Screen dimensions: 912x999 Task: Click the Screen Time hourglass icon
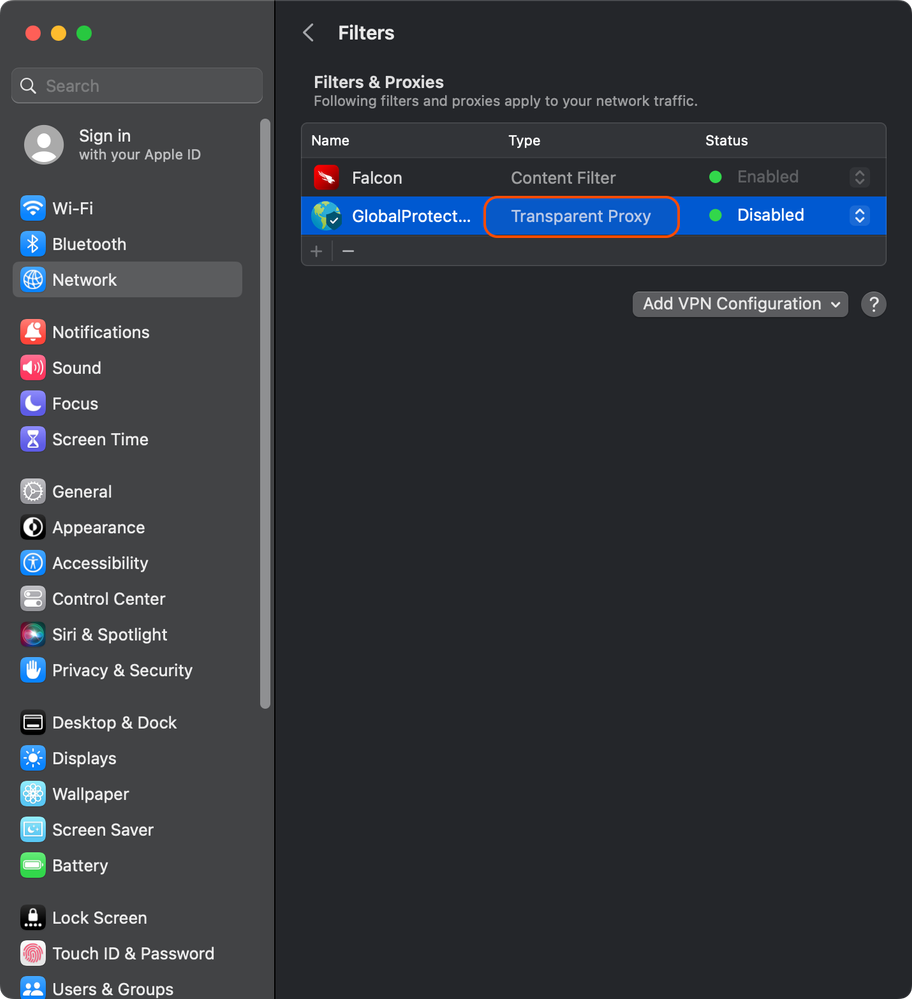33,439
